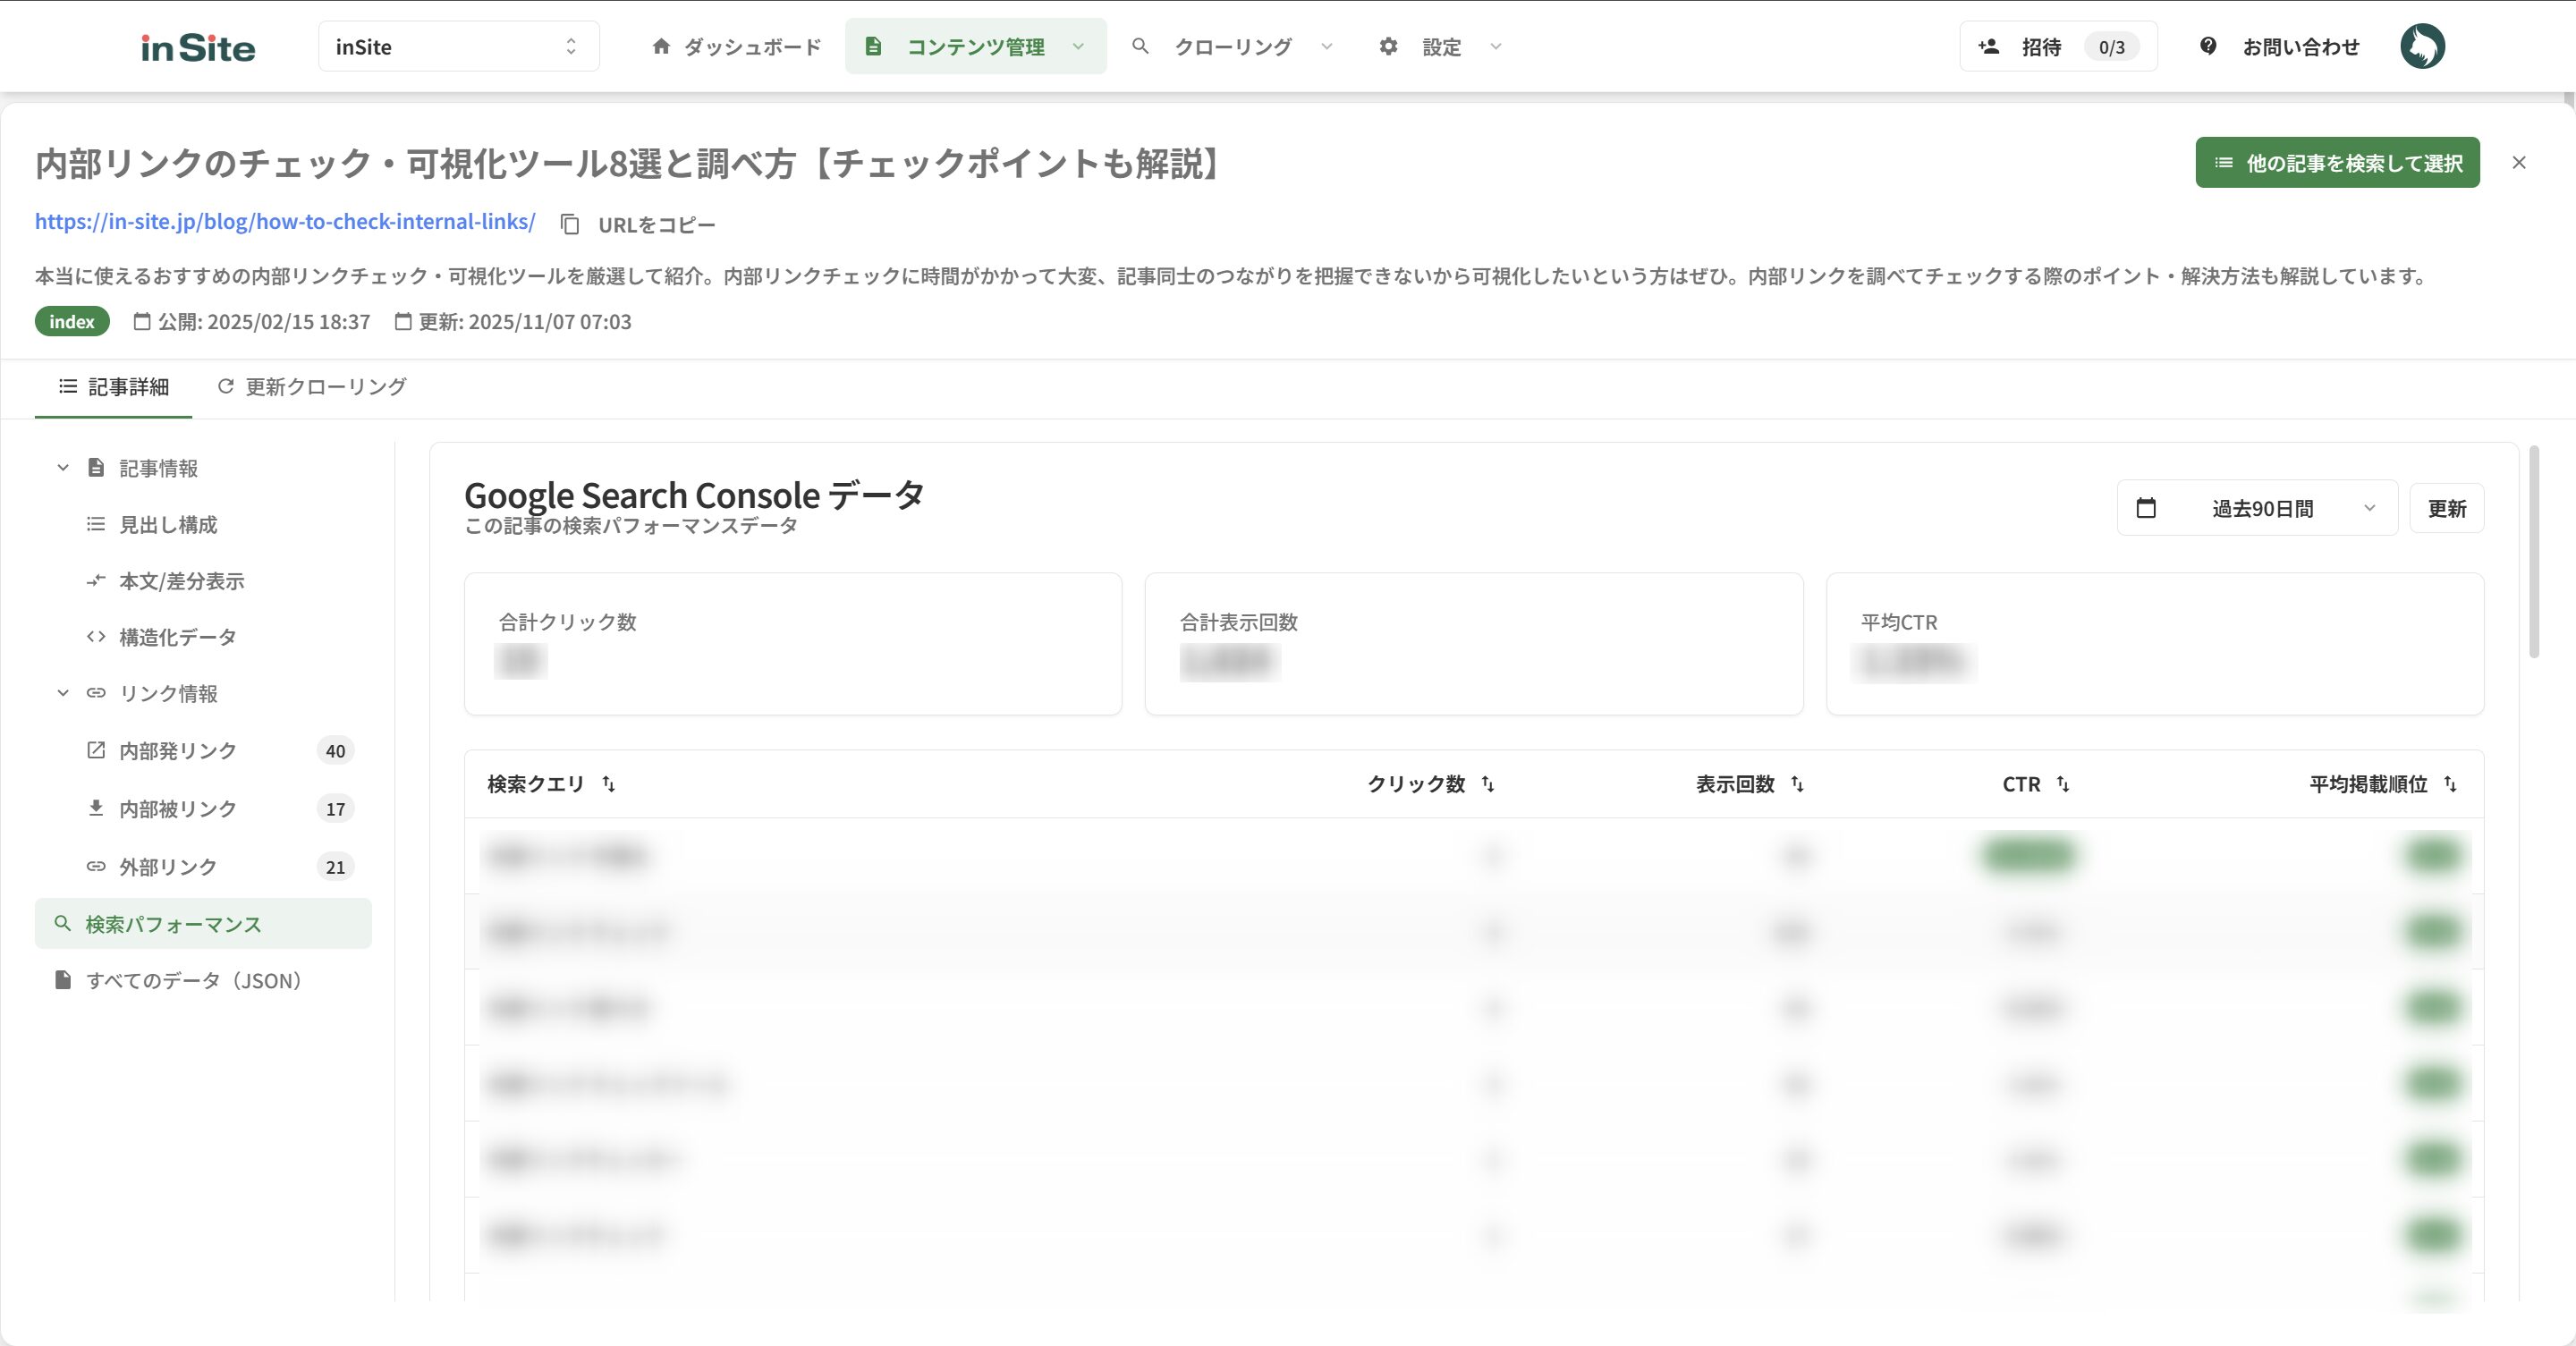2576x1346 pixels.
Task: Click the copy URL clipboard icon
Action: [570, 225]
